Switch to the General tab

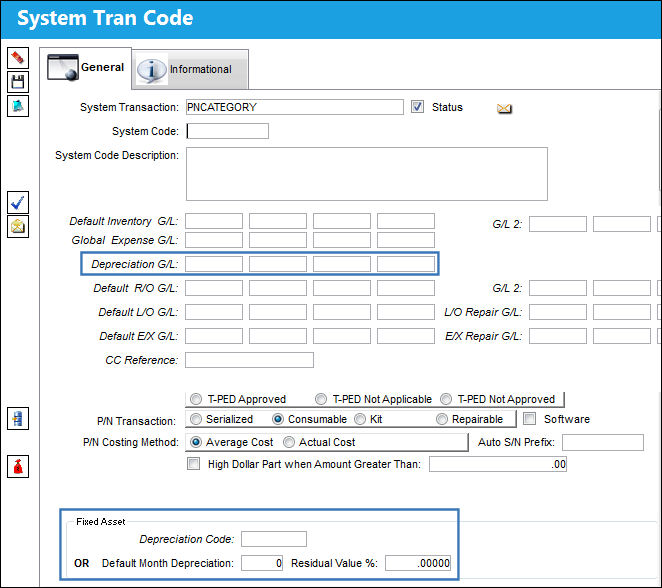point(86,68)
